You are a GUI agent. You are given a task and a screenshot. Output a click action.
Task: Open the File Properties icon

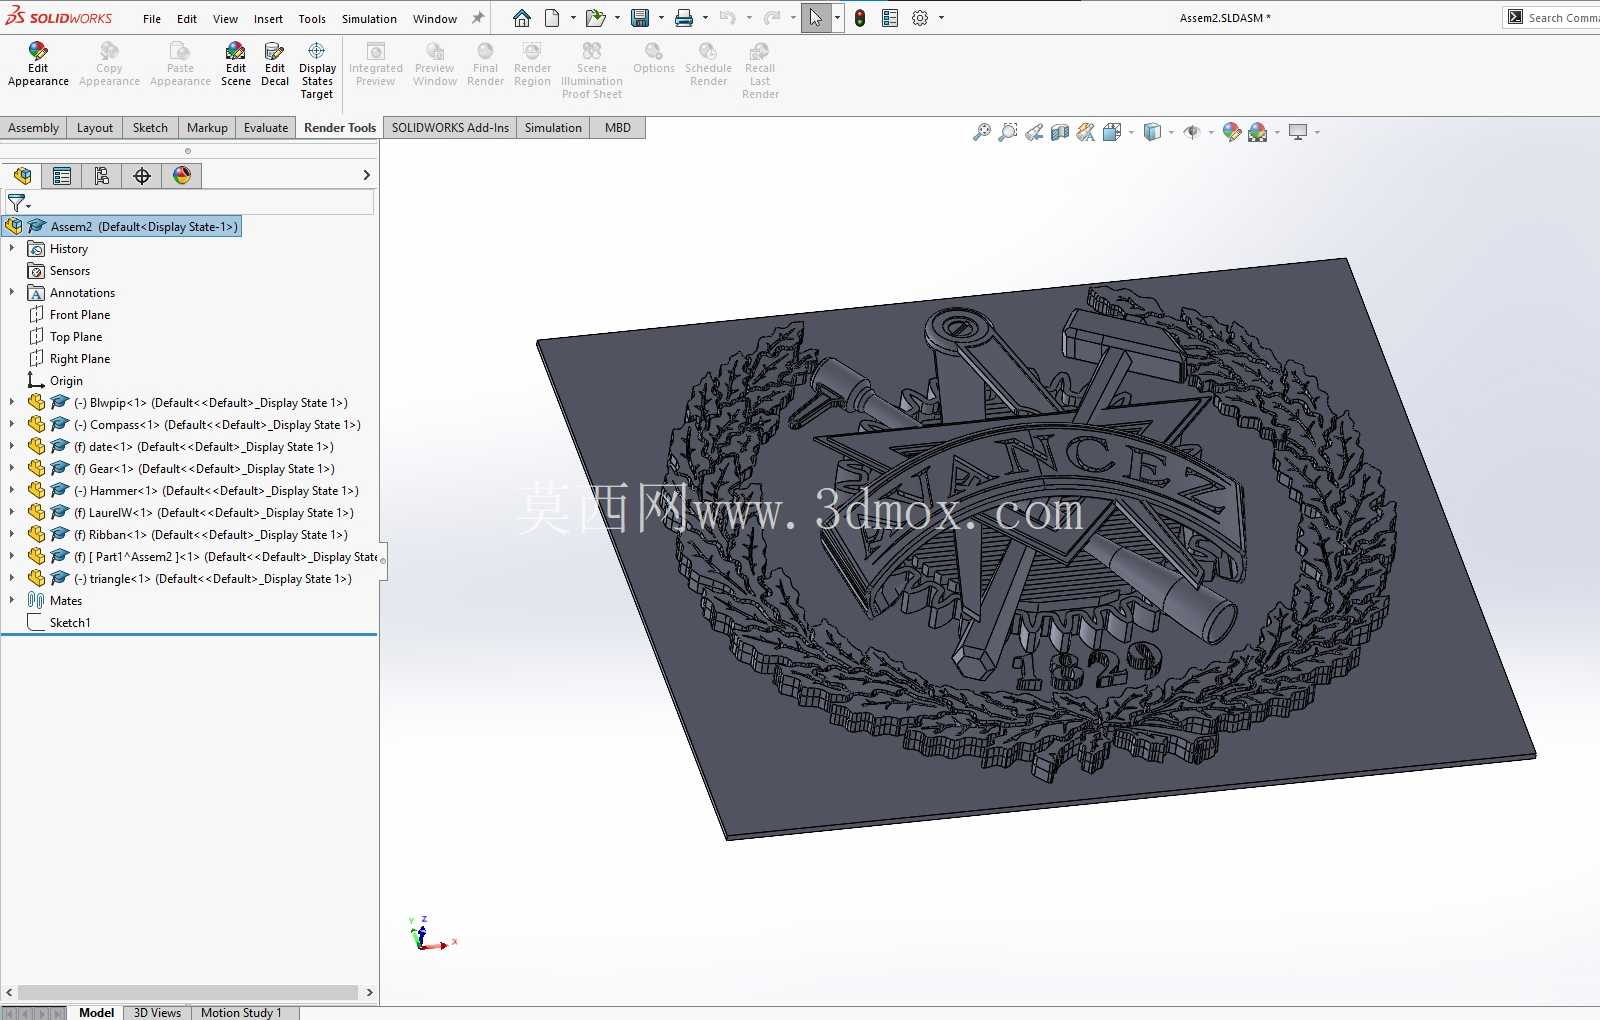(890, 18)
